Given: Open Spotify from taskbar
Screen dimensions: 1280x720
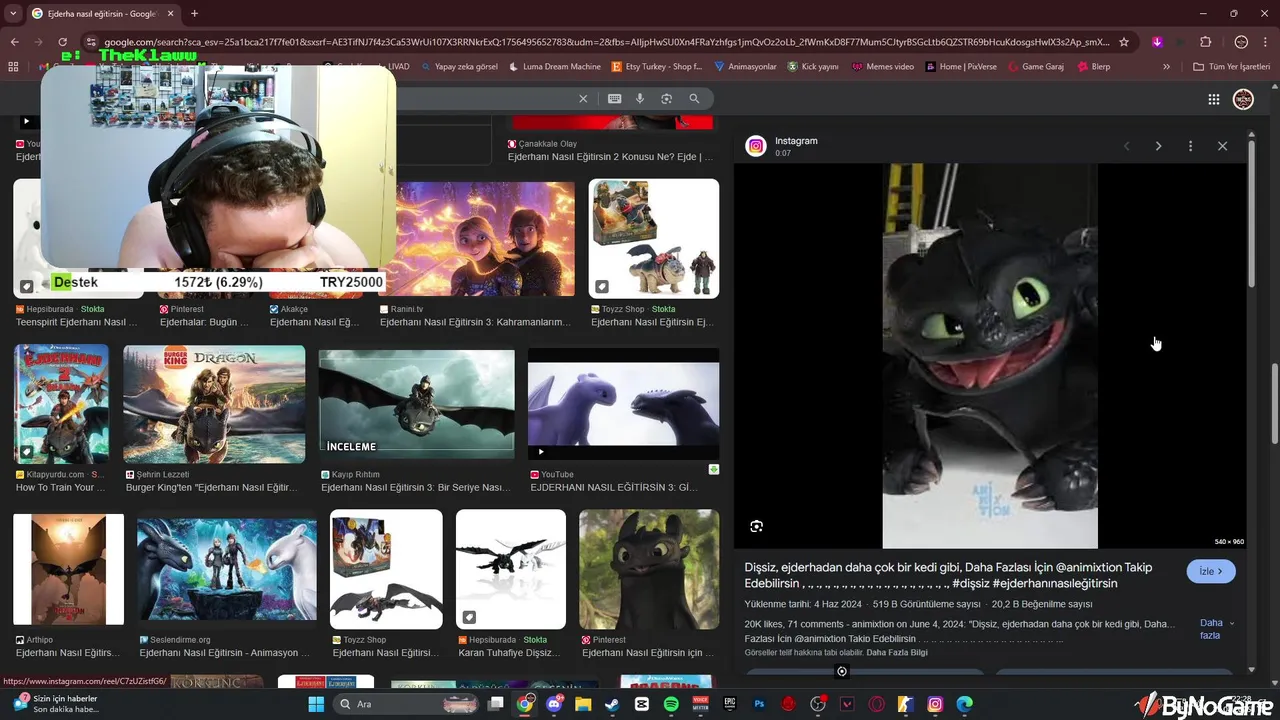Looking at the screenshot, I should click(x=671, y=704).
